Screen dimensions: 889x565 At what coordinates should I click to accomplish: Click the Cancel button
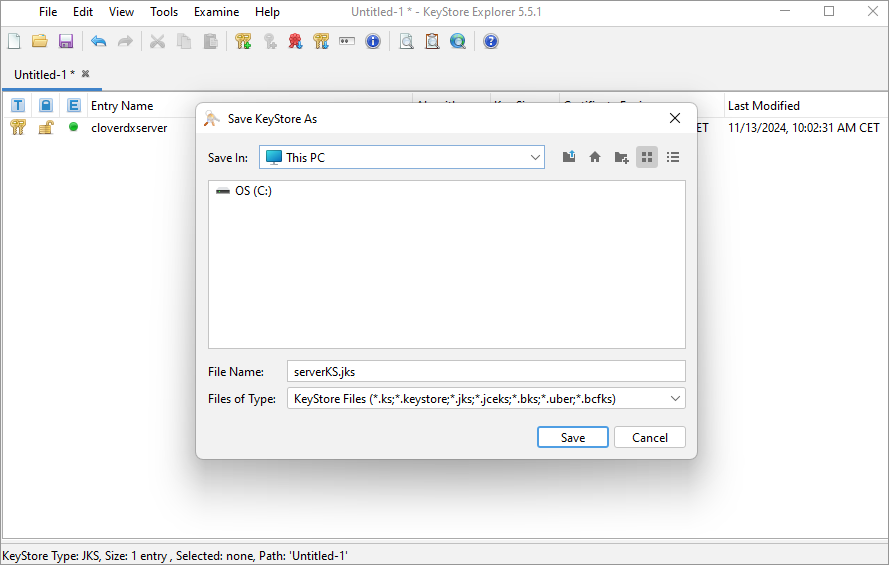(650, 437)
